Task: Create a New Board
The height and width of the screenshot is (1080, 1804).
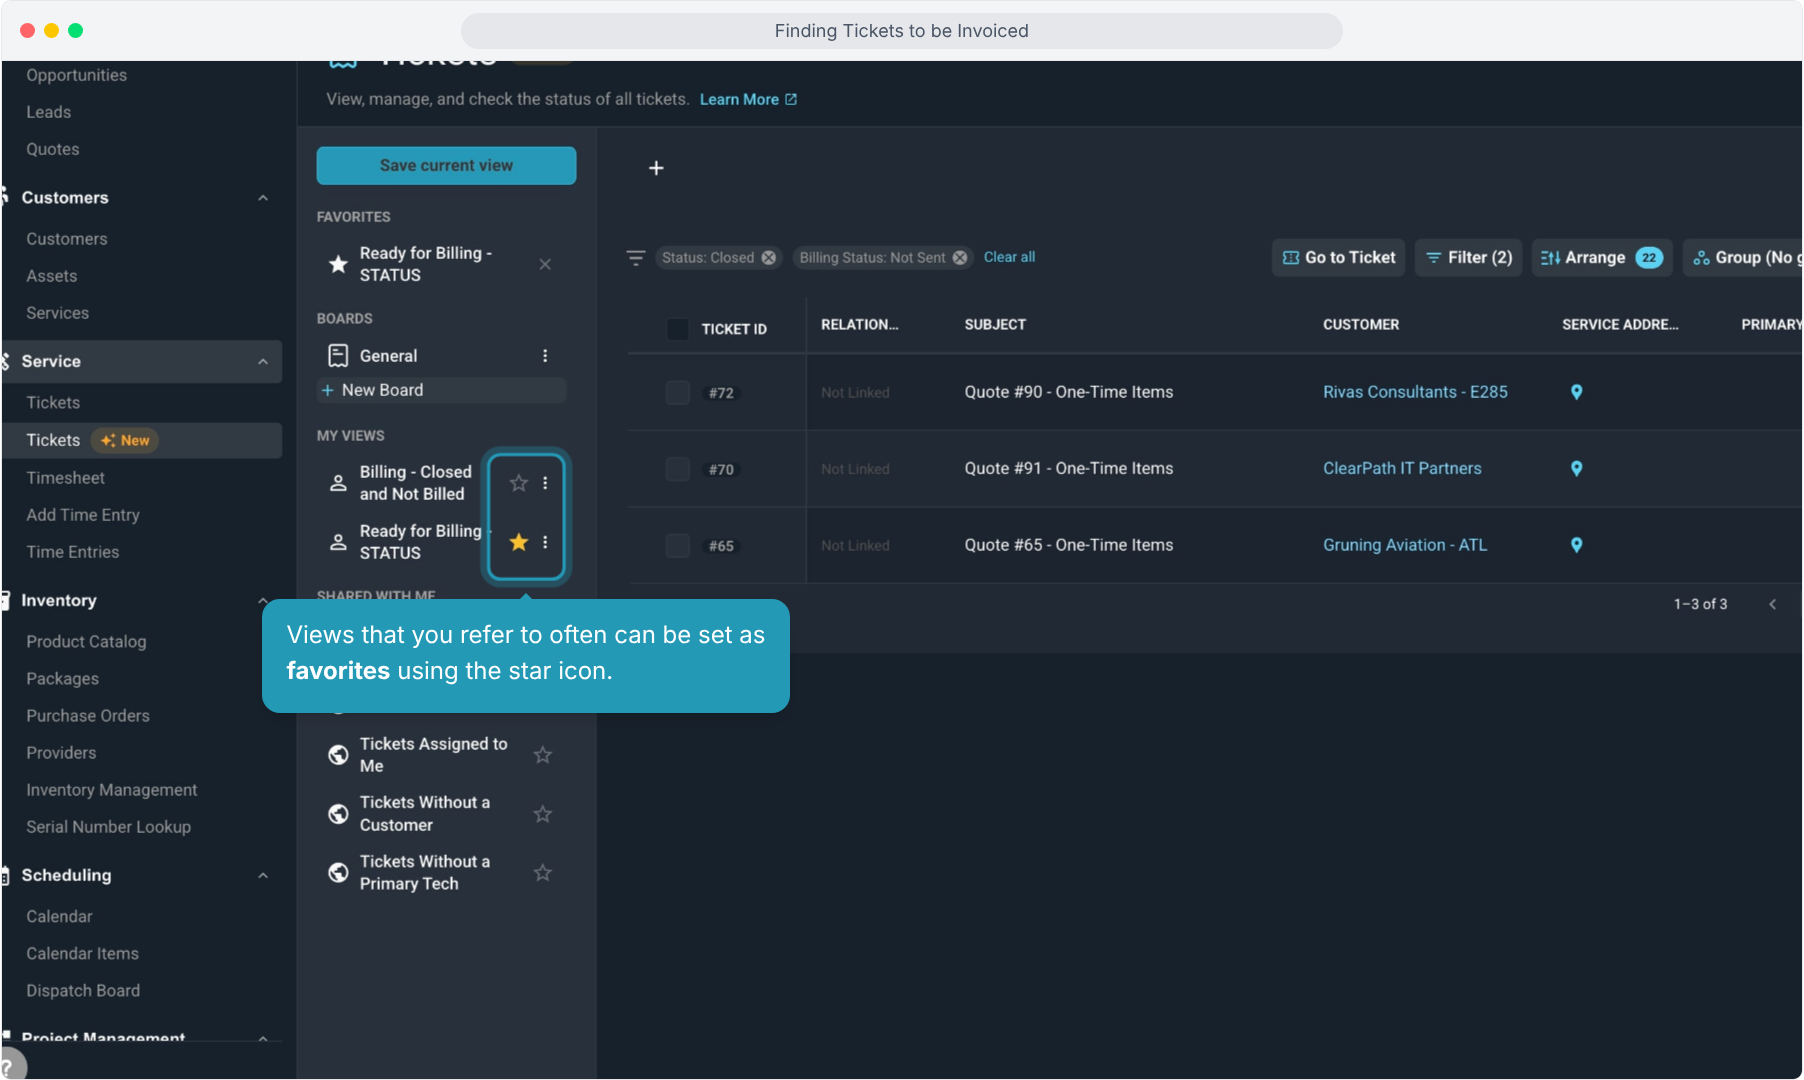Action: pyautogui.click(x=441, y=391)
